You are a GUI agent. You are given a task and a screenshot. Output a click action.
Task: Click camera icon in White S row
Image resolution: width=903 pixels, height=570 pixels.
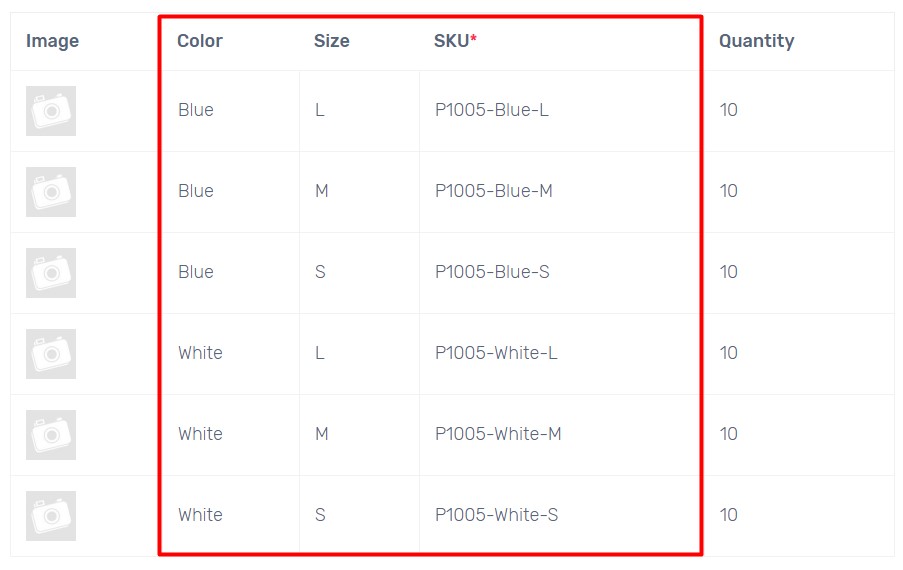[x=51, y=516]
